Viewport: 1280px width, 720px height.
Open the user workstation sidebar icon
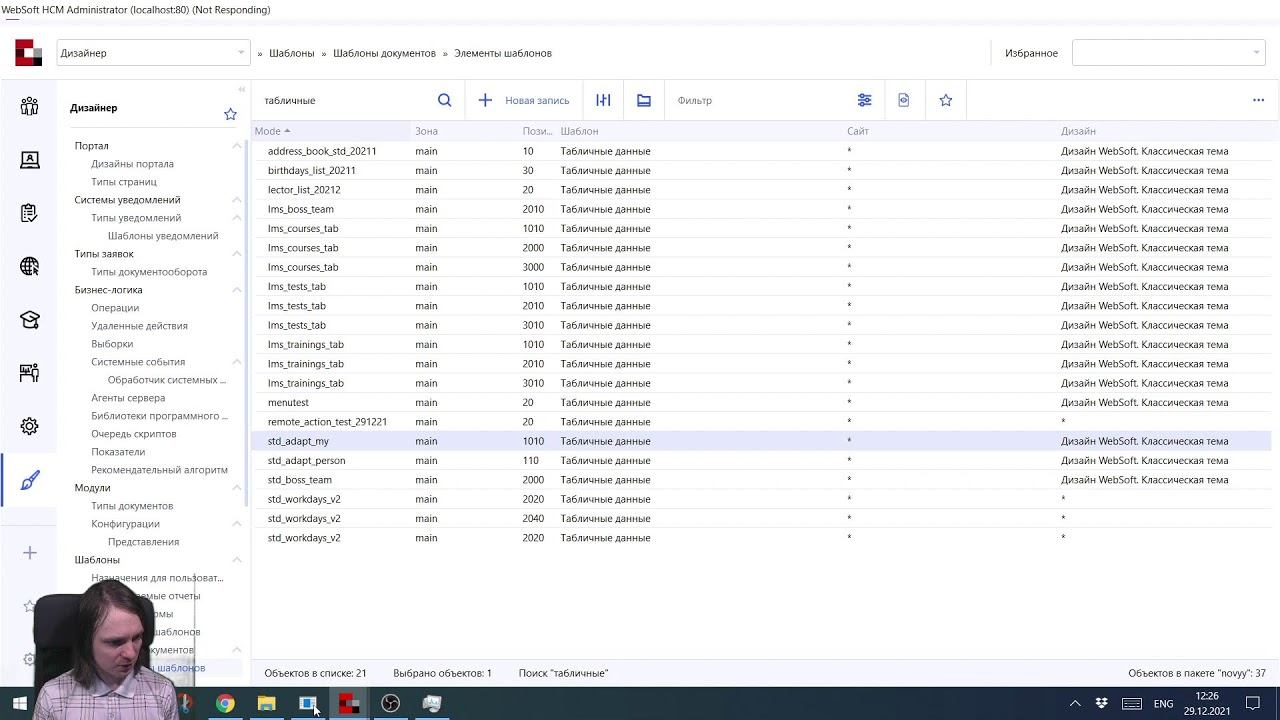29,160
